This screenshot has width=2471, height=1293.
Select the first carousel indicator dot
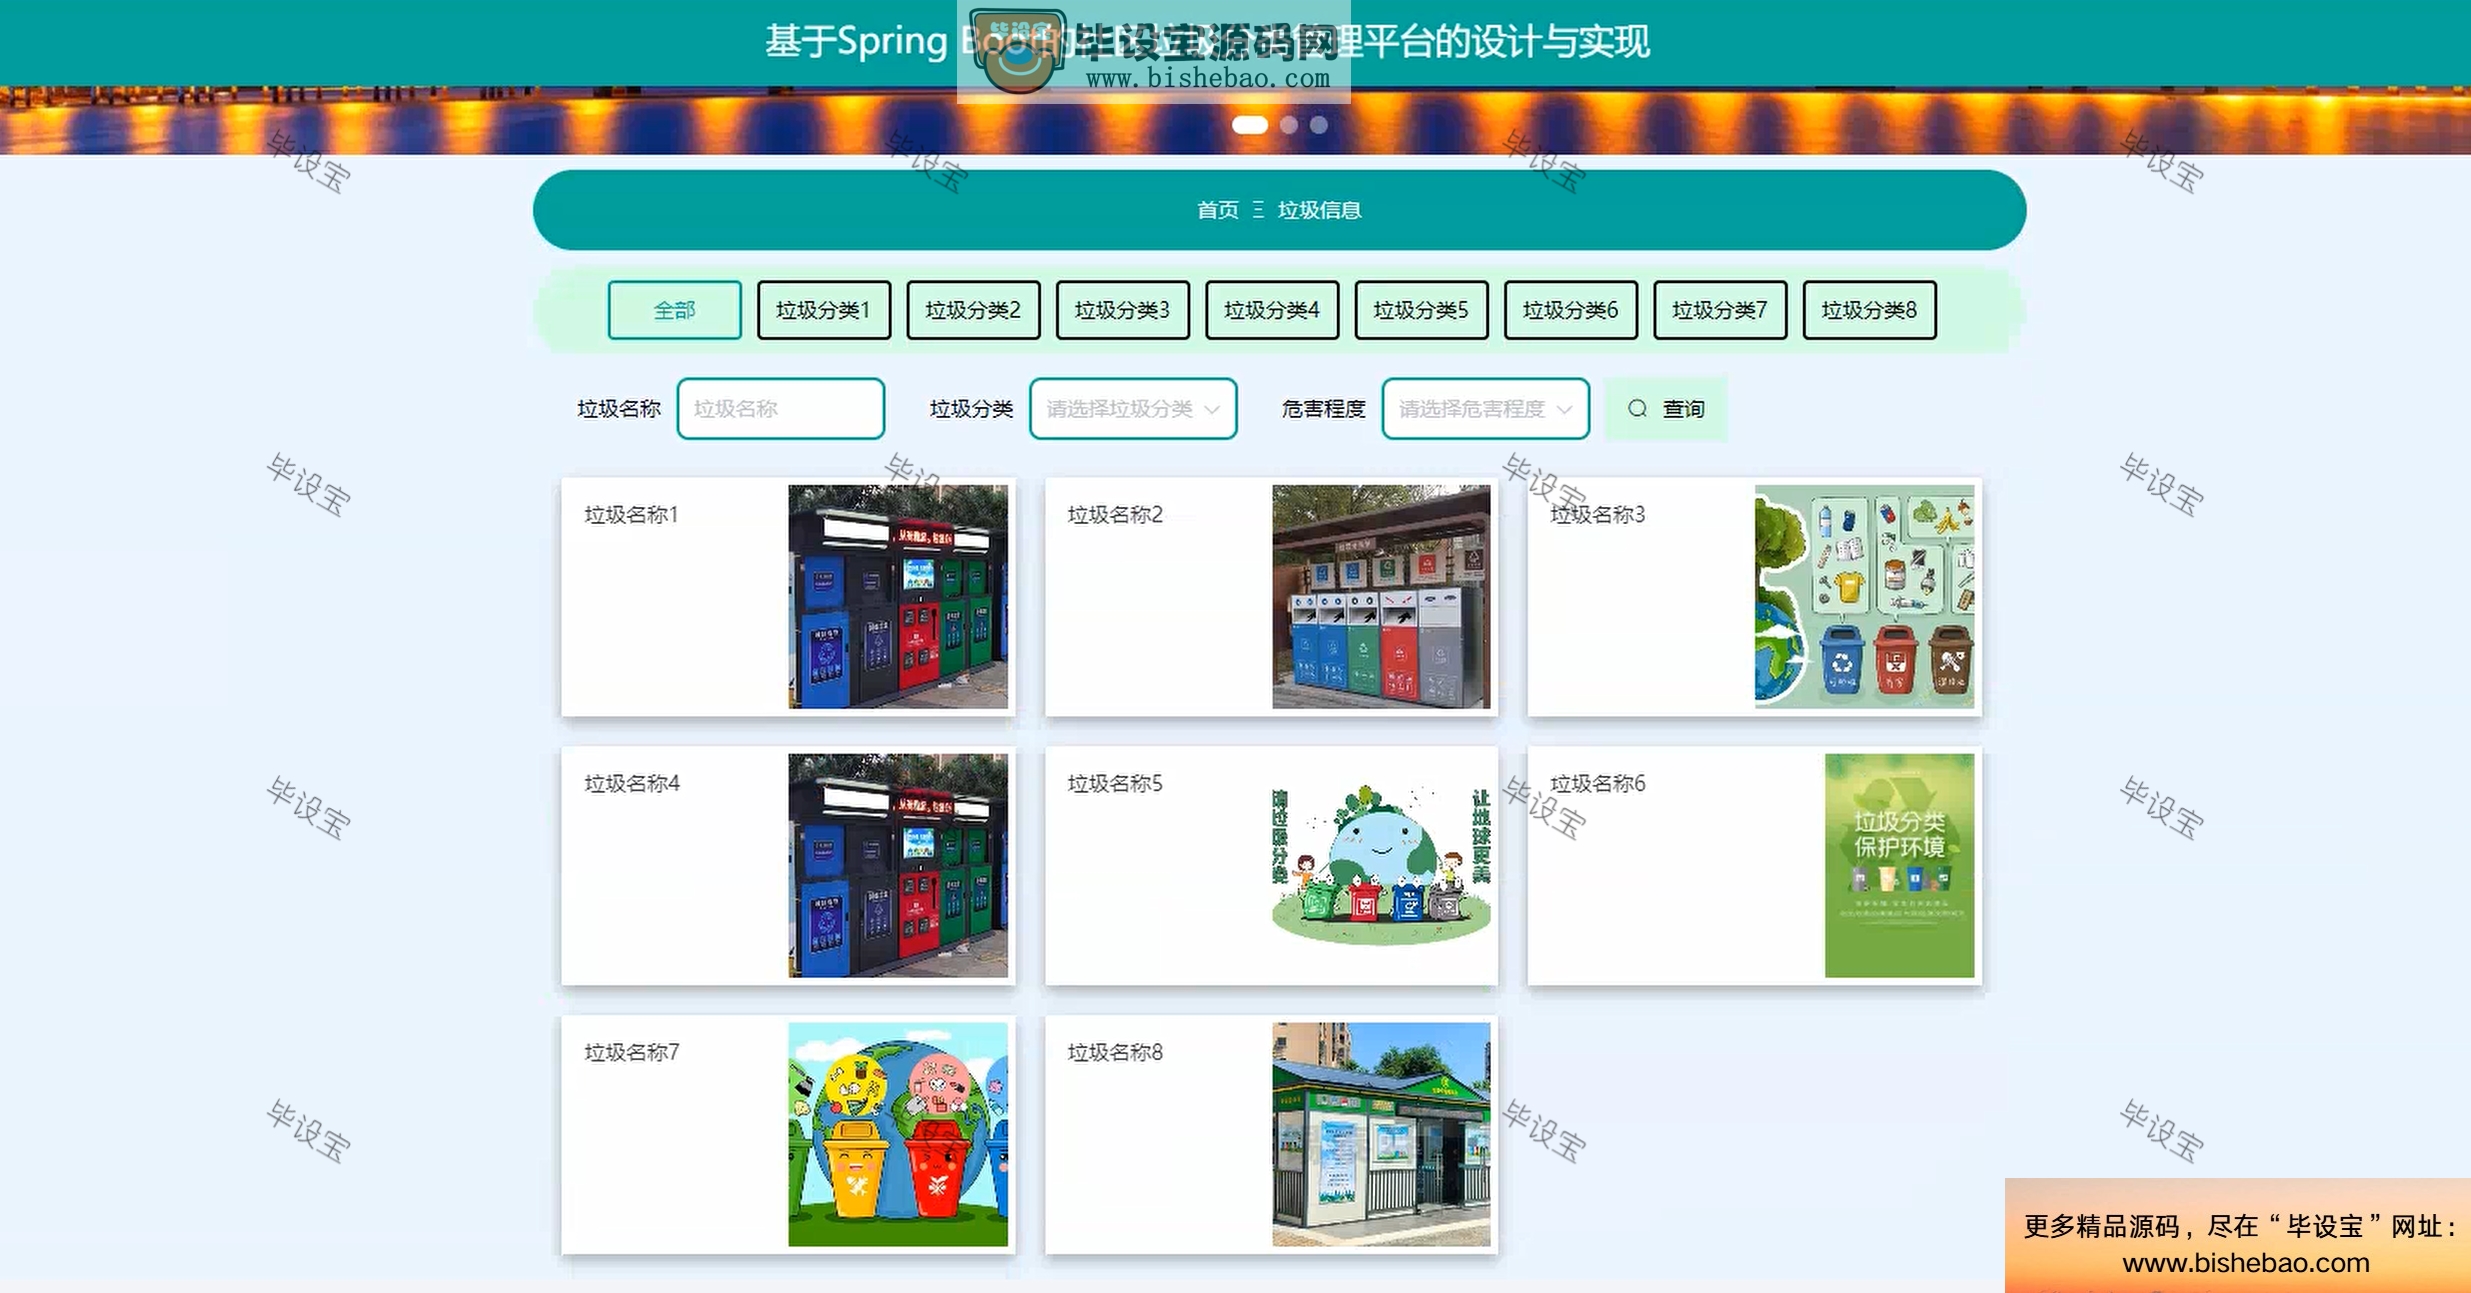click(x=1249, y=125)
